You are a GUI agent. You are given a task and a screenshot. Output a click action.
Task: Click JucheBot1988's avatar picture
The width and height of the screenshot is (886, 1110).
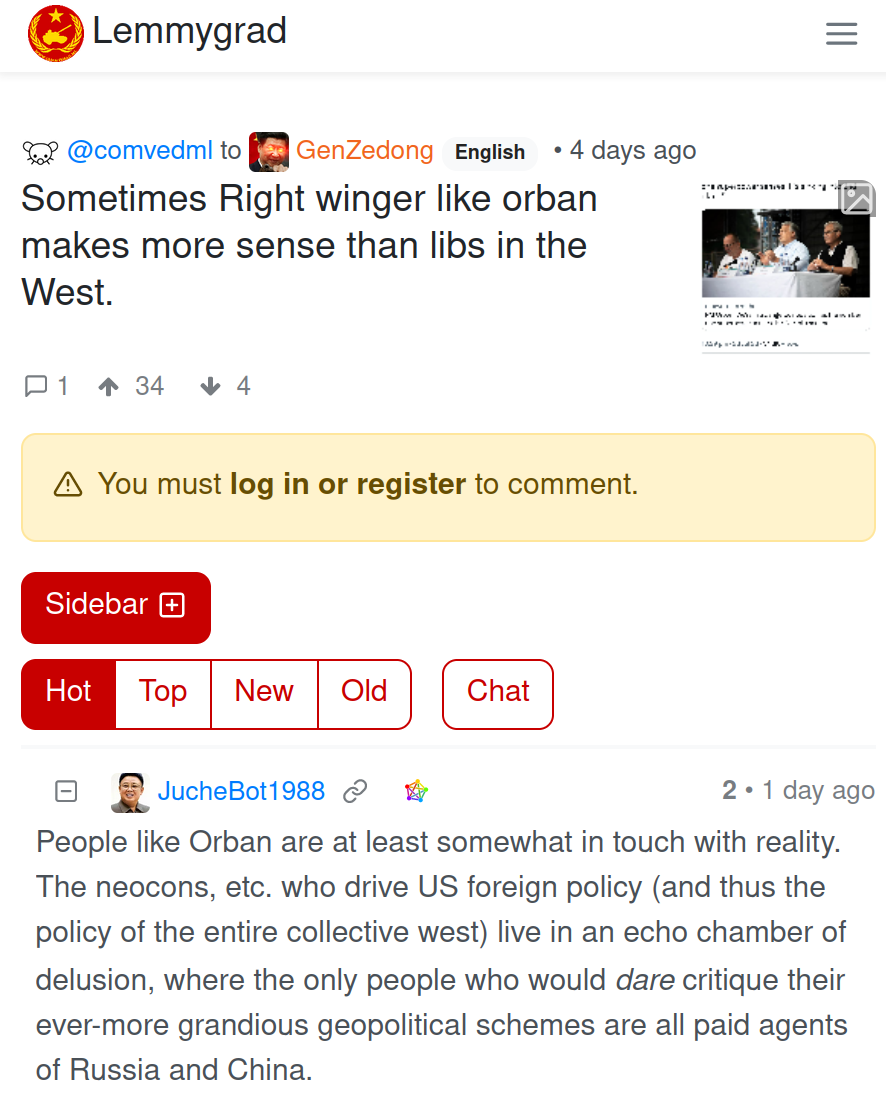click(x=130, y=791)
